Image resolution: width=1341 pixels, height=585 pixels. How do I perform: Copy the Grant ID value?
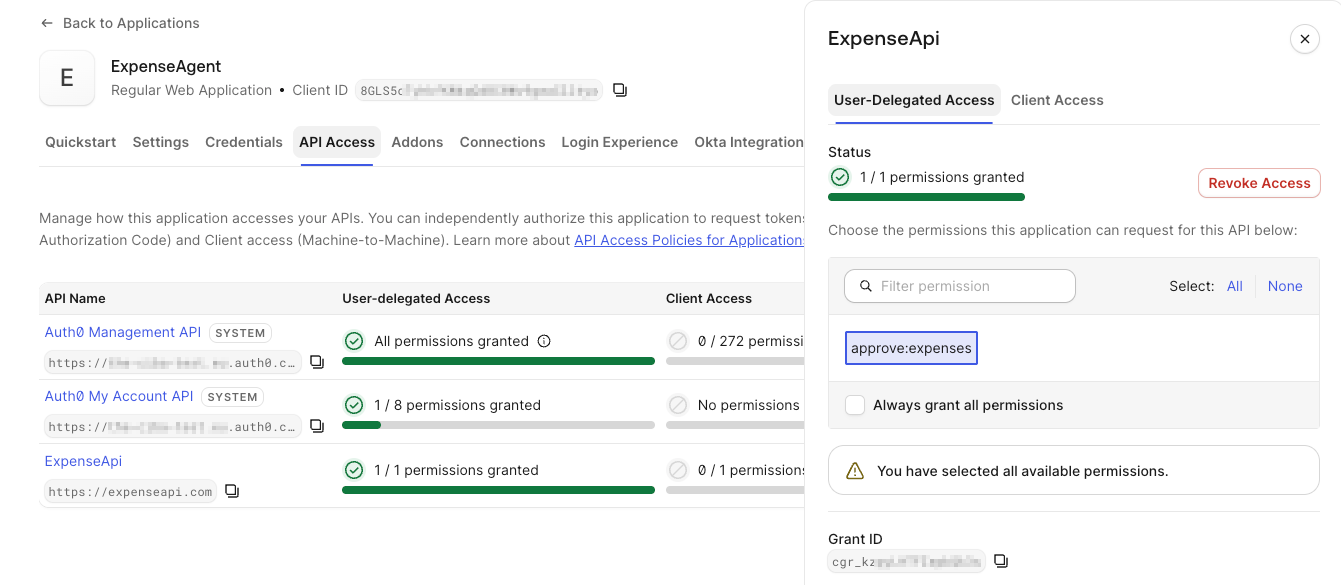point(1001,561)
